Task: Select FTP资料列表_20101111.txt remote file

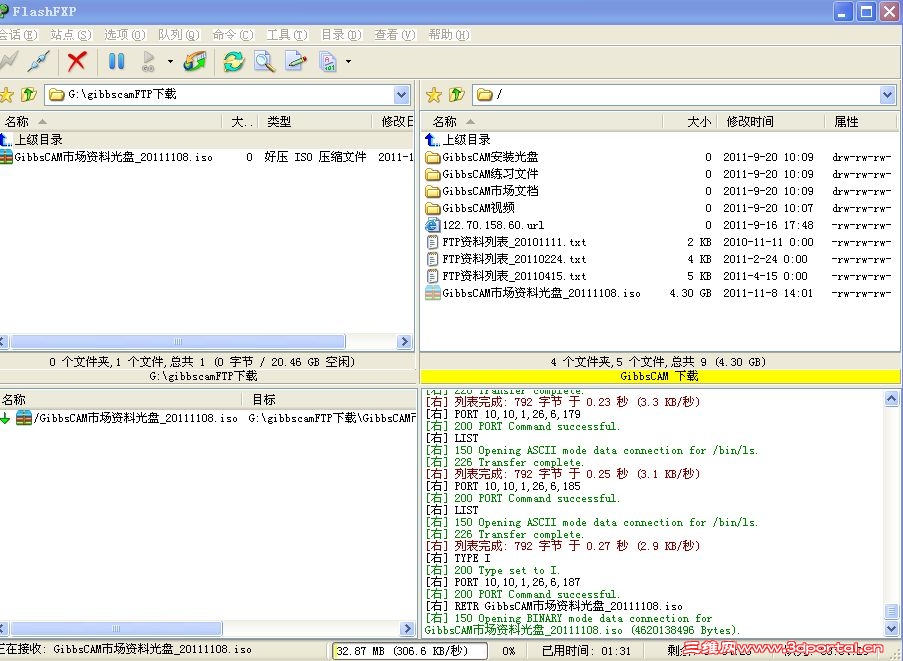Action: pyautogui.click(x=506, y=242)
